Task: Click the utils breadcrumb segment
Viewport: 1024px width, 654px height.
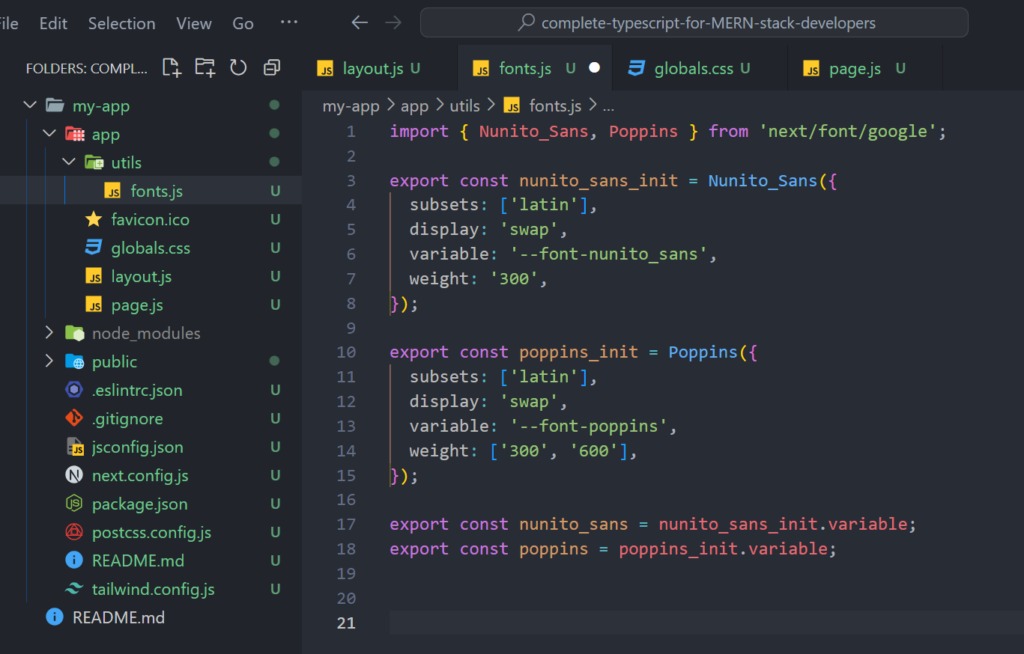Action: [x=464, y=105]
